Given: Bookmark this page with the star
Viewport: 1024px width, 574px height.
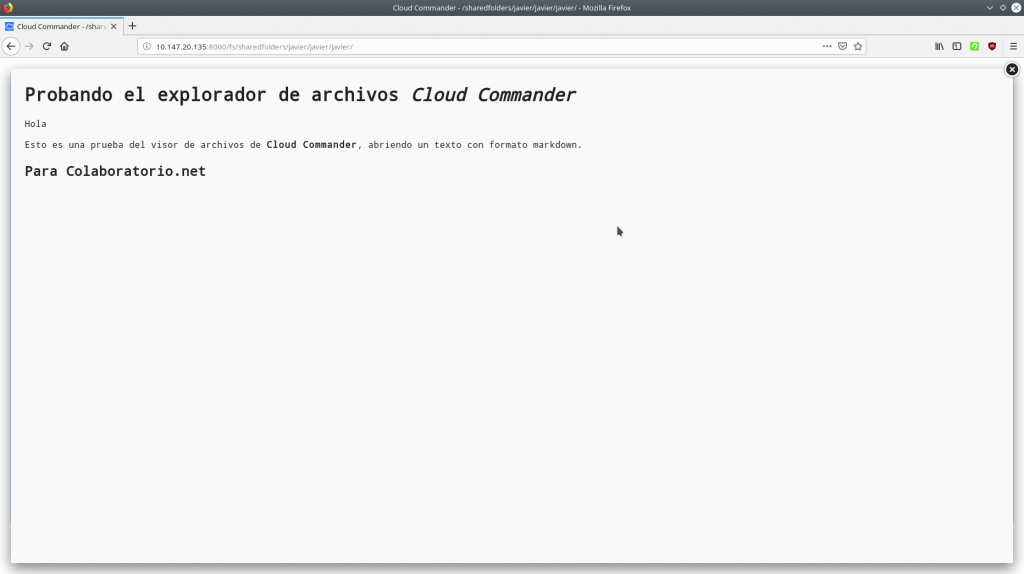Looking at the screenshot, I should (x=858, y=46).
